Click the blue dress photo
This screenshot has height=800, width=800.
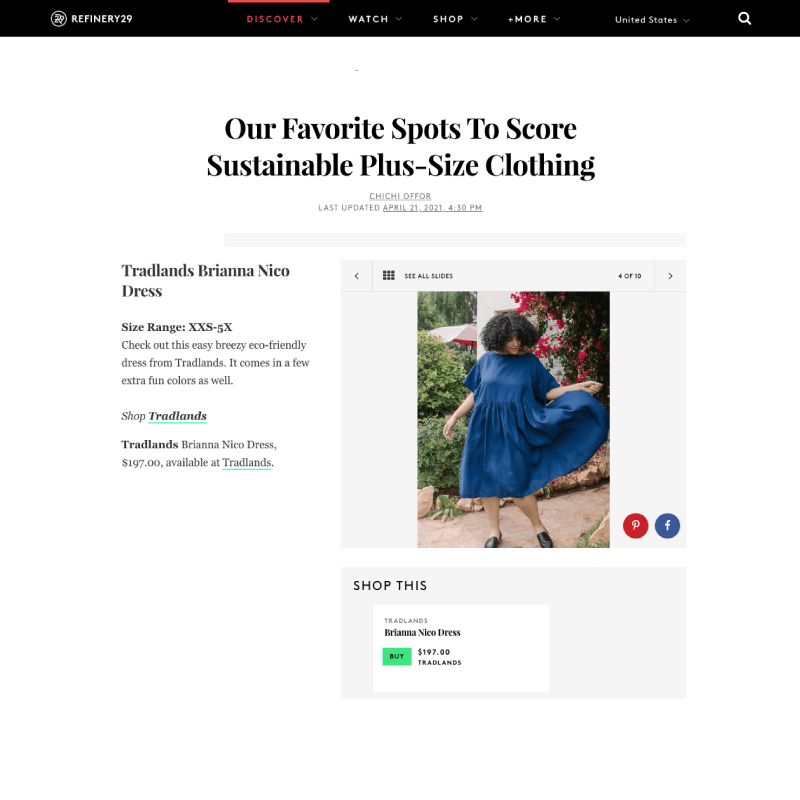513,419
